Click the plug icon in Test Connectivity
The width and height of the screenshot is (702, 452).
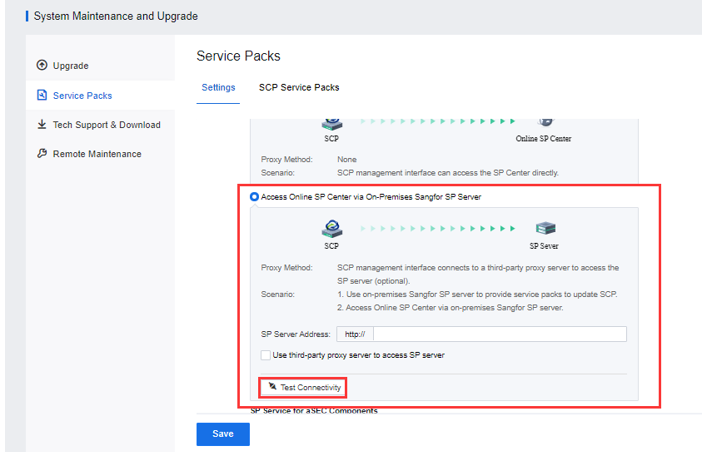272,386
